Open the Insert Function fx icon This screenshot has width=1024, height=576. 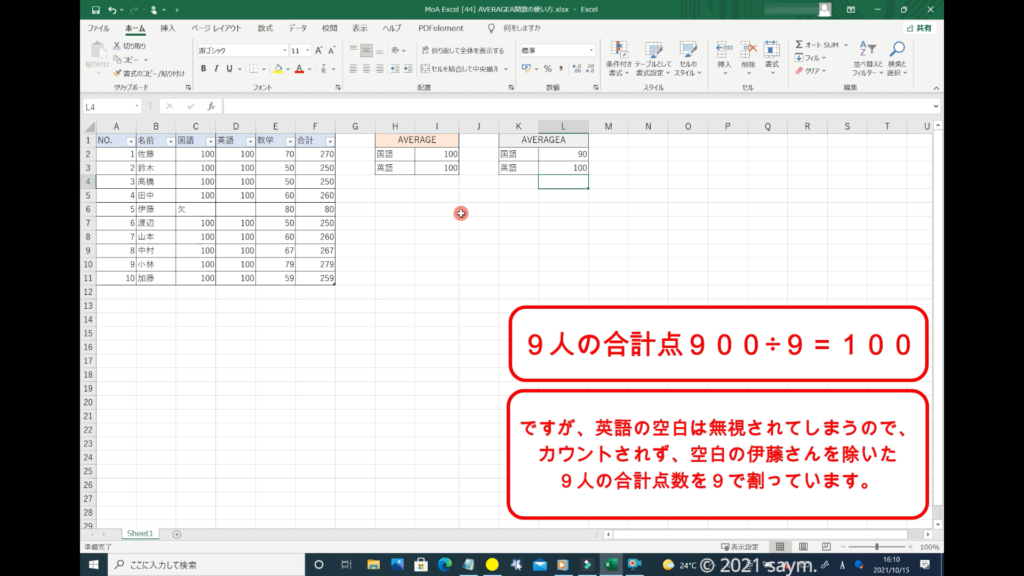point(210,106)
